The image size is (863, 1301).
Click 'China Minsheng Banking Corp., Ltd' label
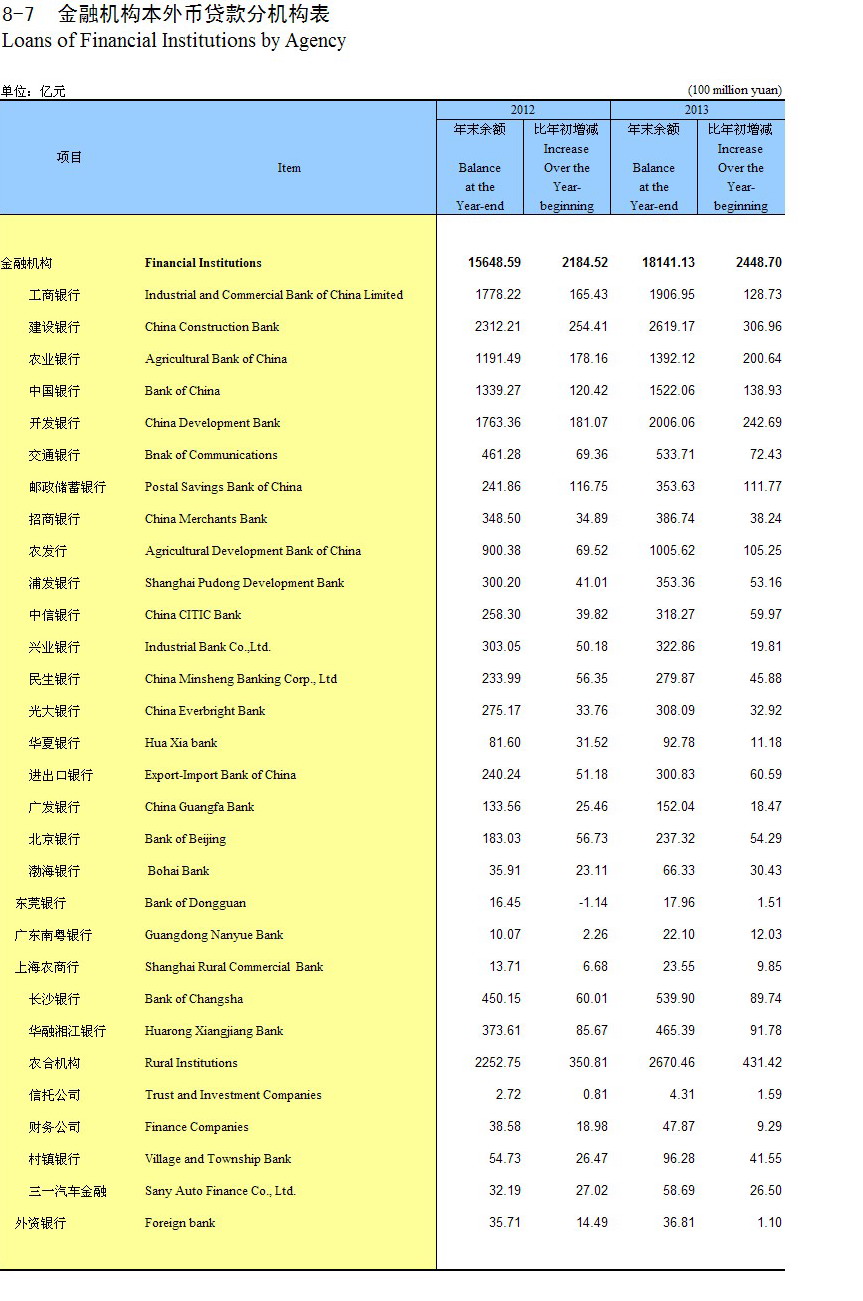click(241, 679)
